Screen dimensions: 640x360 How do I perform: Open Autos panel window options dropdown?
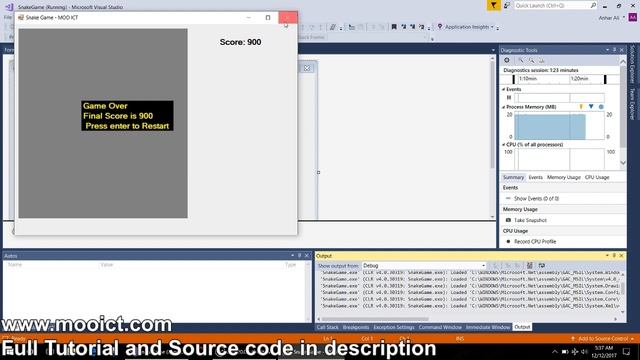coord(293,256)
